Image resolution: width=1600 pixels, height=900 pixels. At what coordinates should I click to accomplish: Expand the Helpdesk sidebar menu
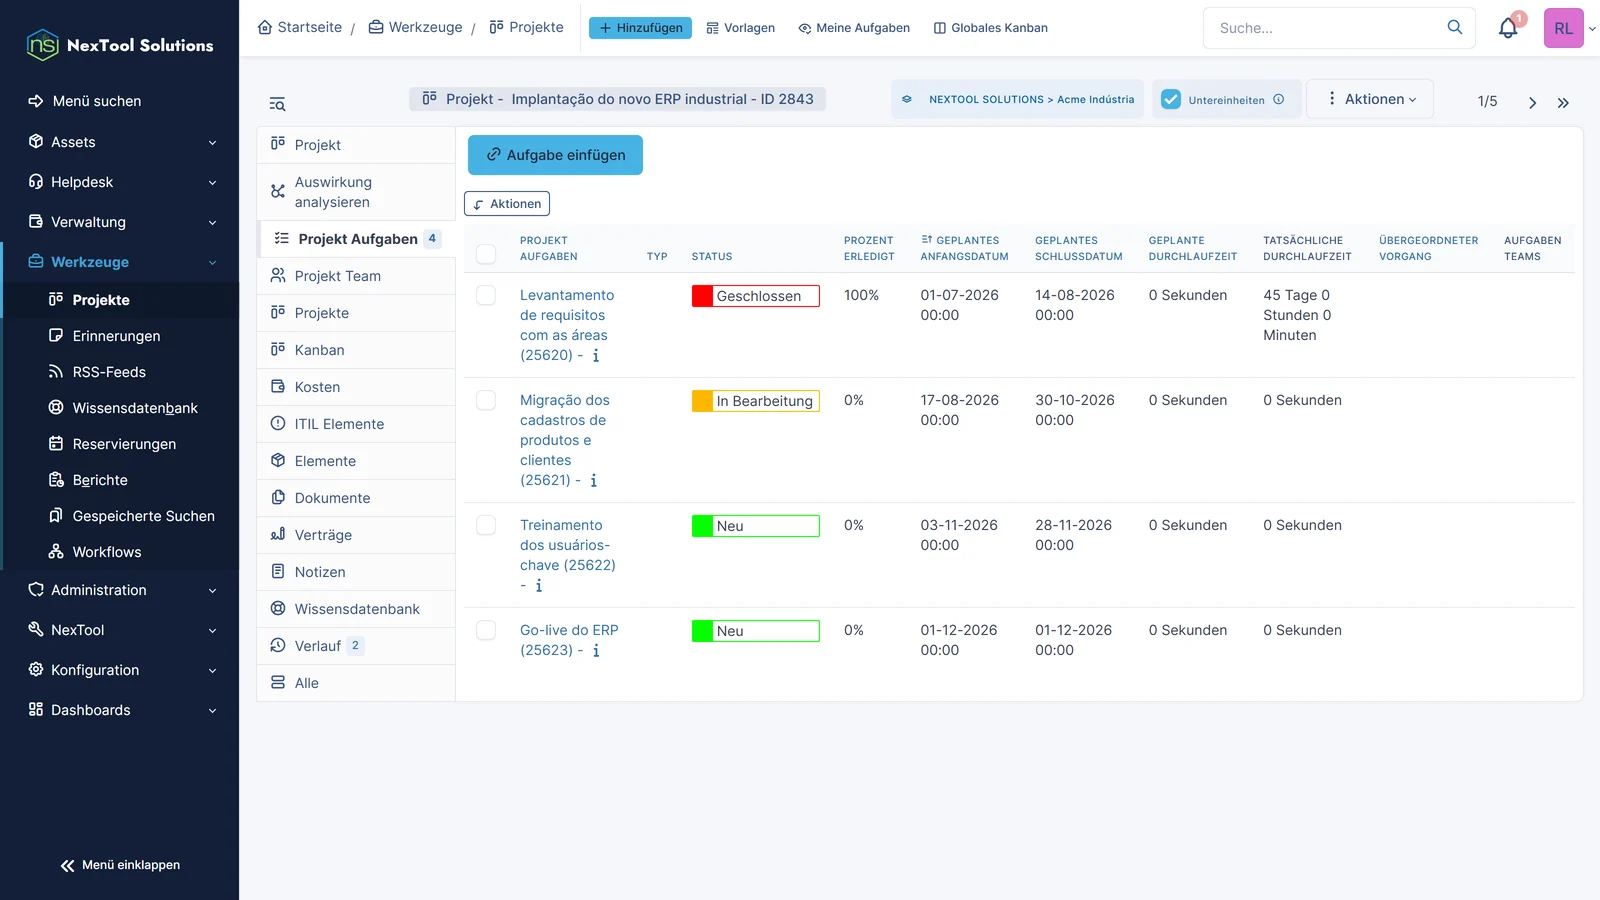(x=120, y=182)
